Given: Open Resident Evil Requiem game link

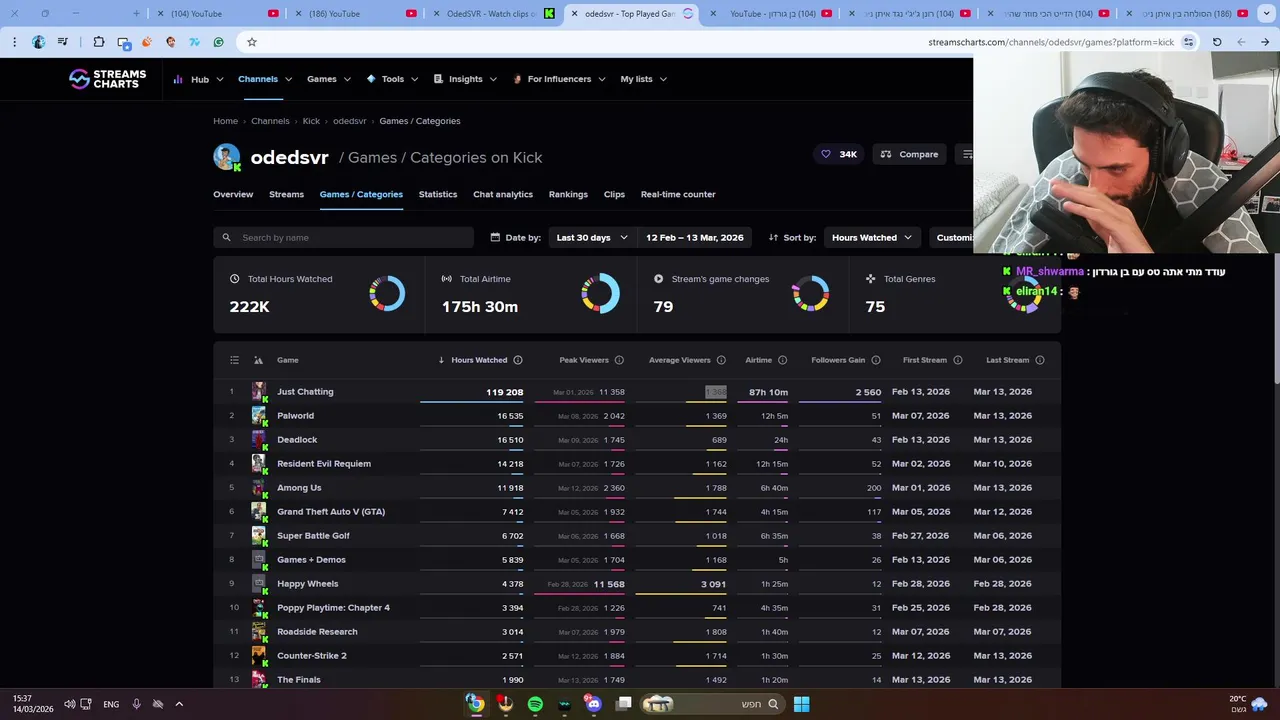Looking at the screenshot, I should pos(324,464).
